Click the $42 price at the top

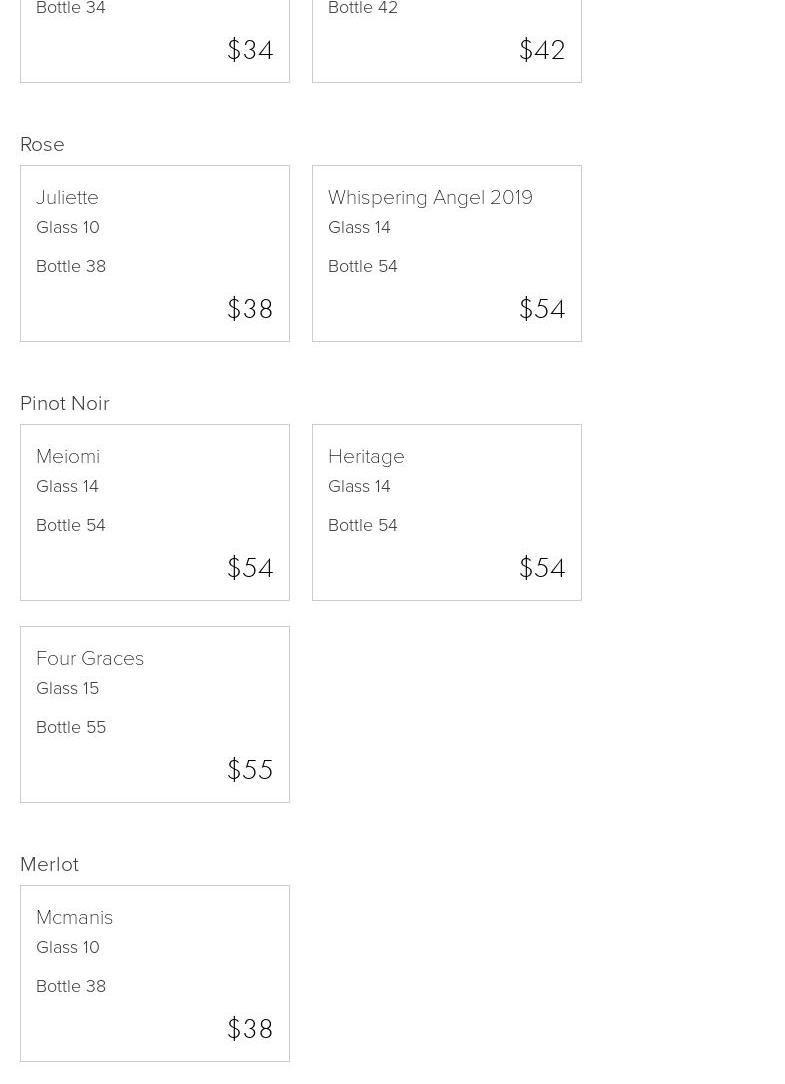[x=542, y=50]
